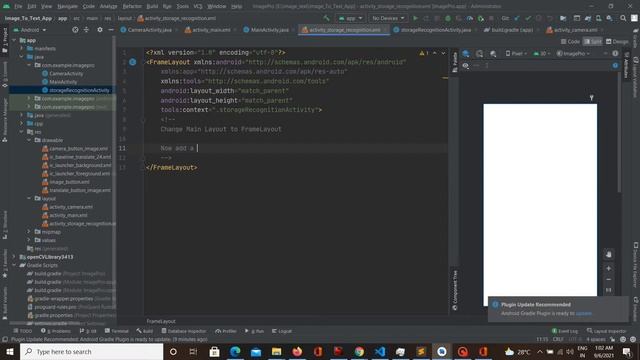Viewport: 640px width, 360px height.
Task: Click the Windows Start button
Action: (10, 351)
